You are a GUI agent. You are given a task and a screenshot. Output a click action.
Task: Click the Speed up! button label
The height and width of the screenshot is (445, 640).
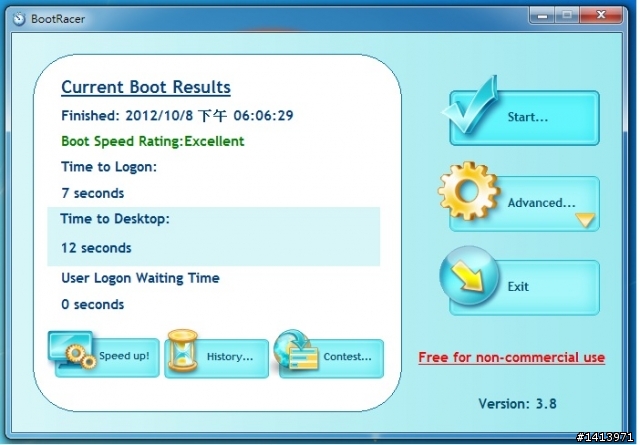coord(124,356)
